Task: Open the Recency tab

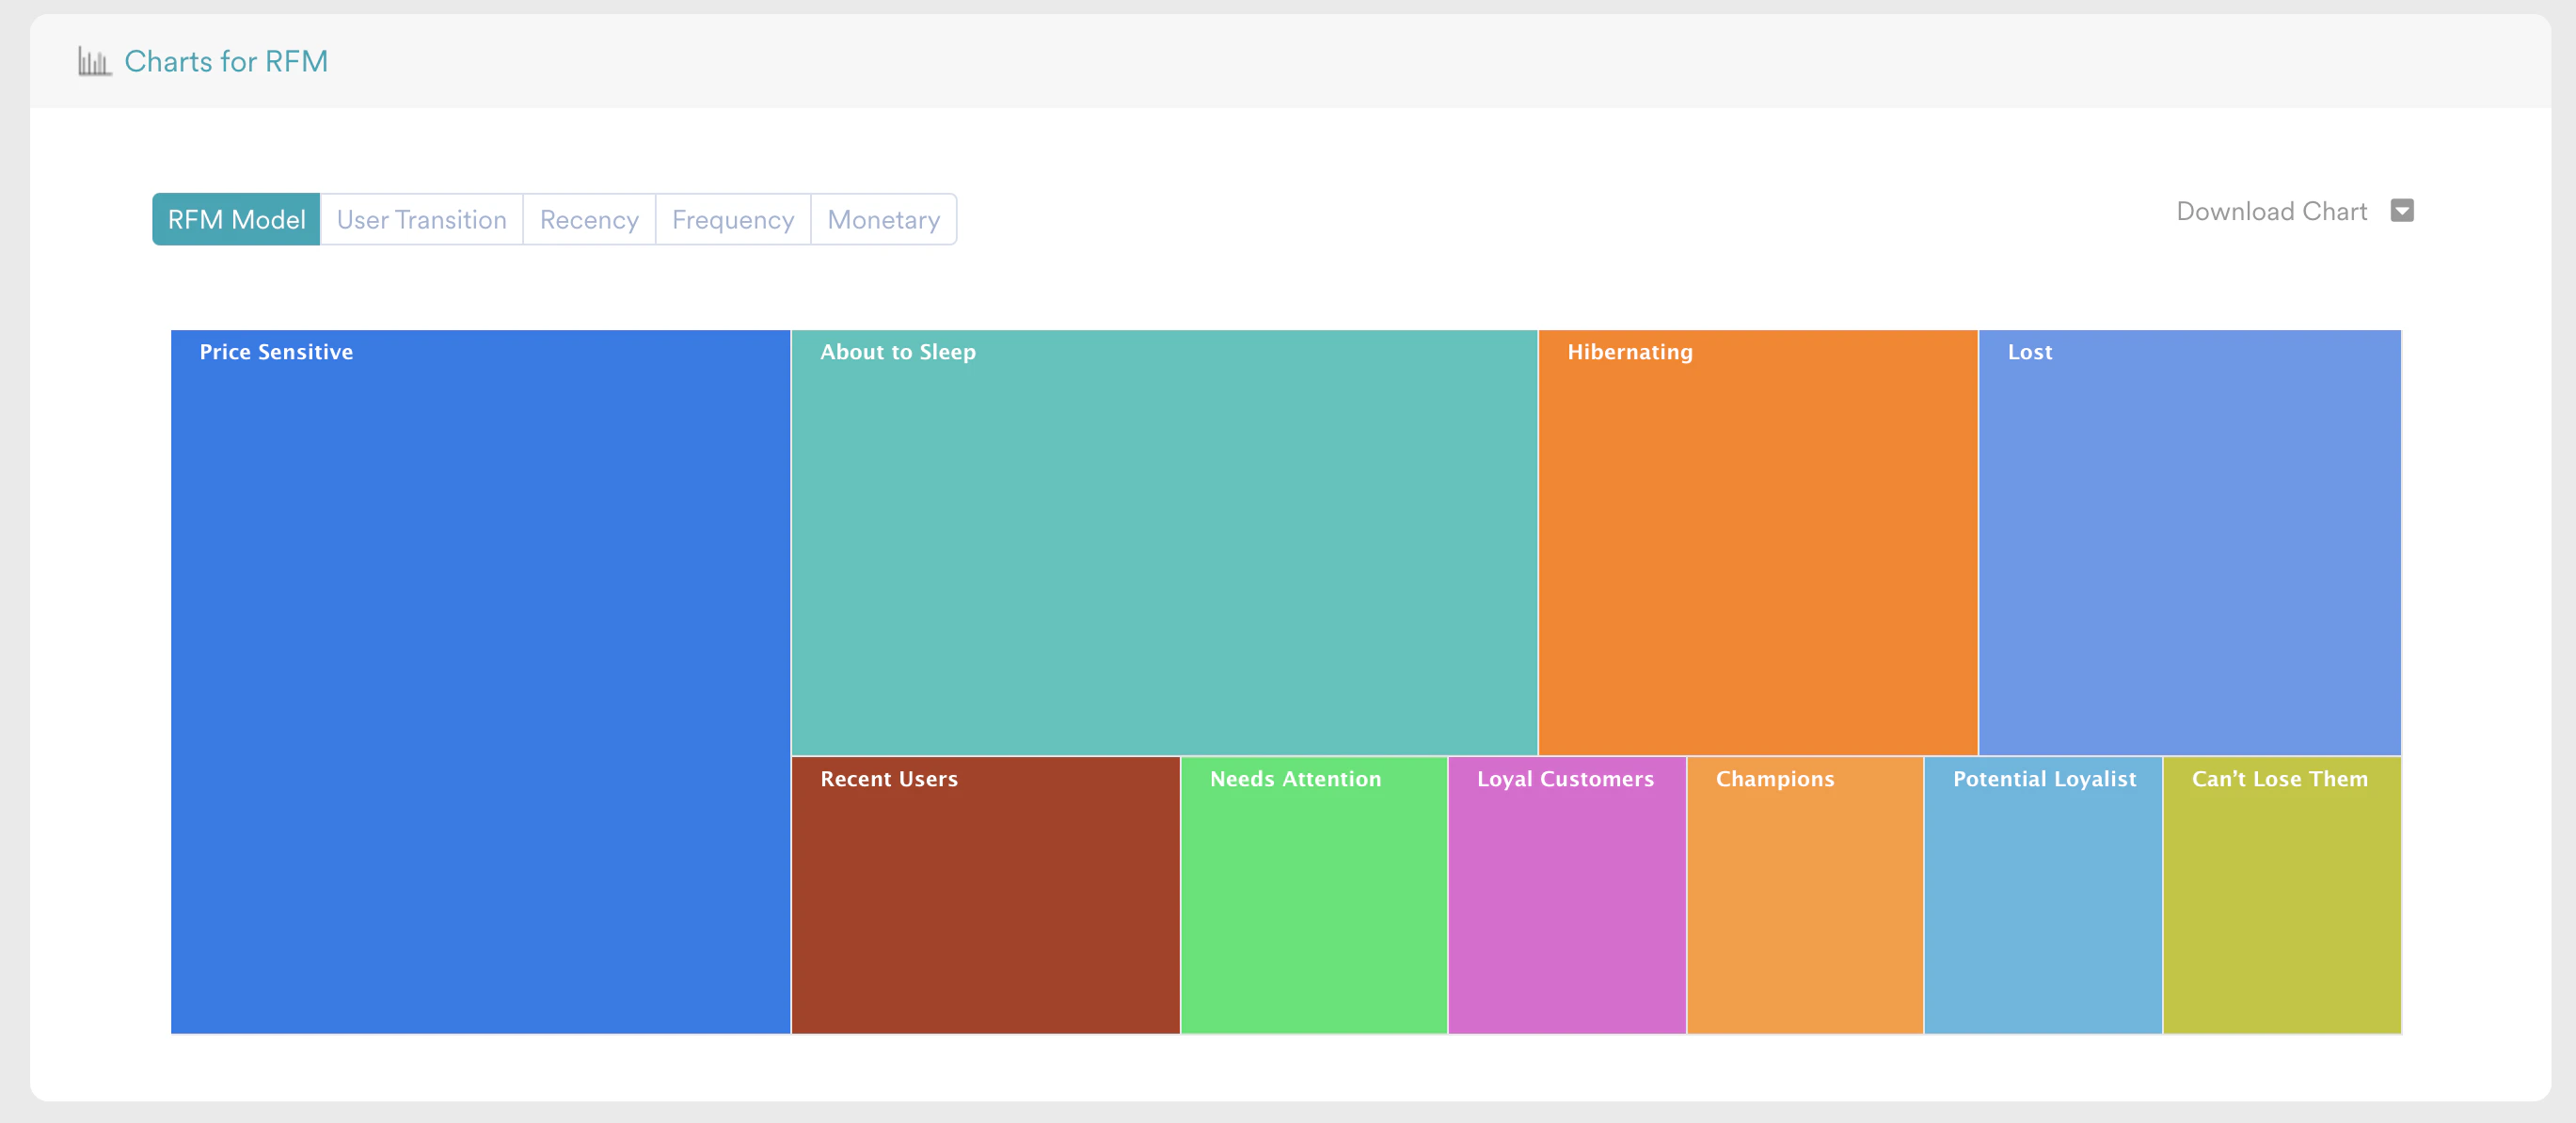Action: 589,219
